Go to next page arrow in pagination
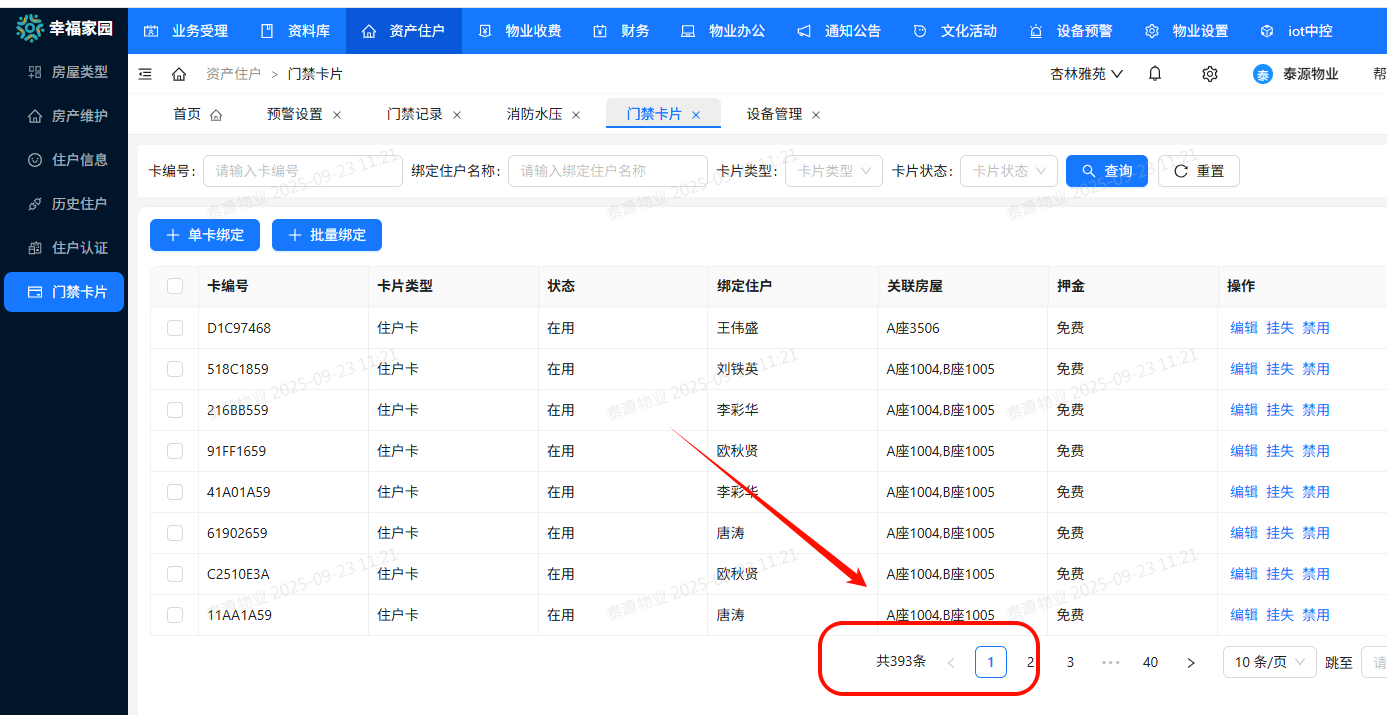1387x715 pixels. [x=1190, y=662]
